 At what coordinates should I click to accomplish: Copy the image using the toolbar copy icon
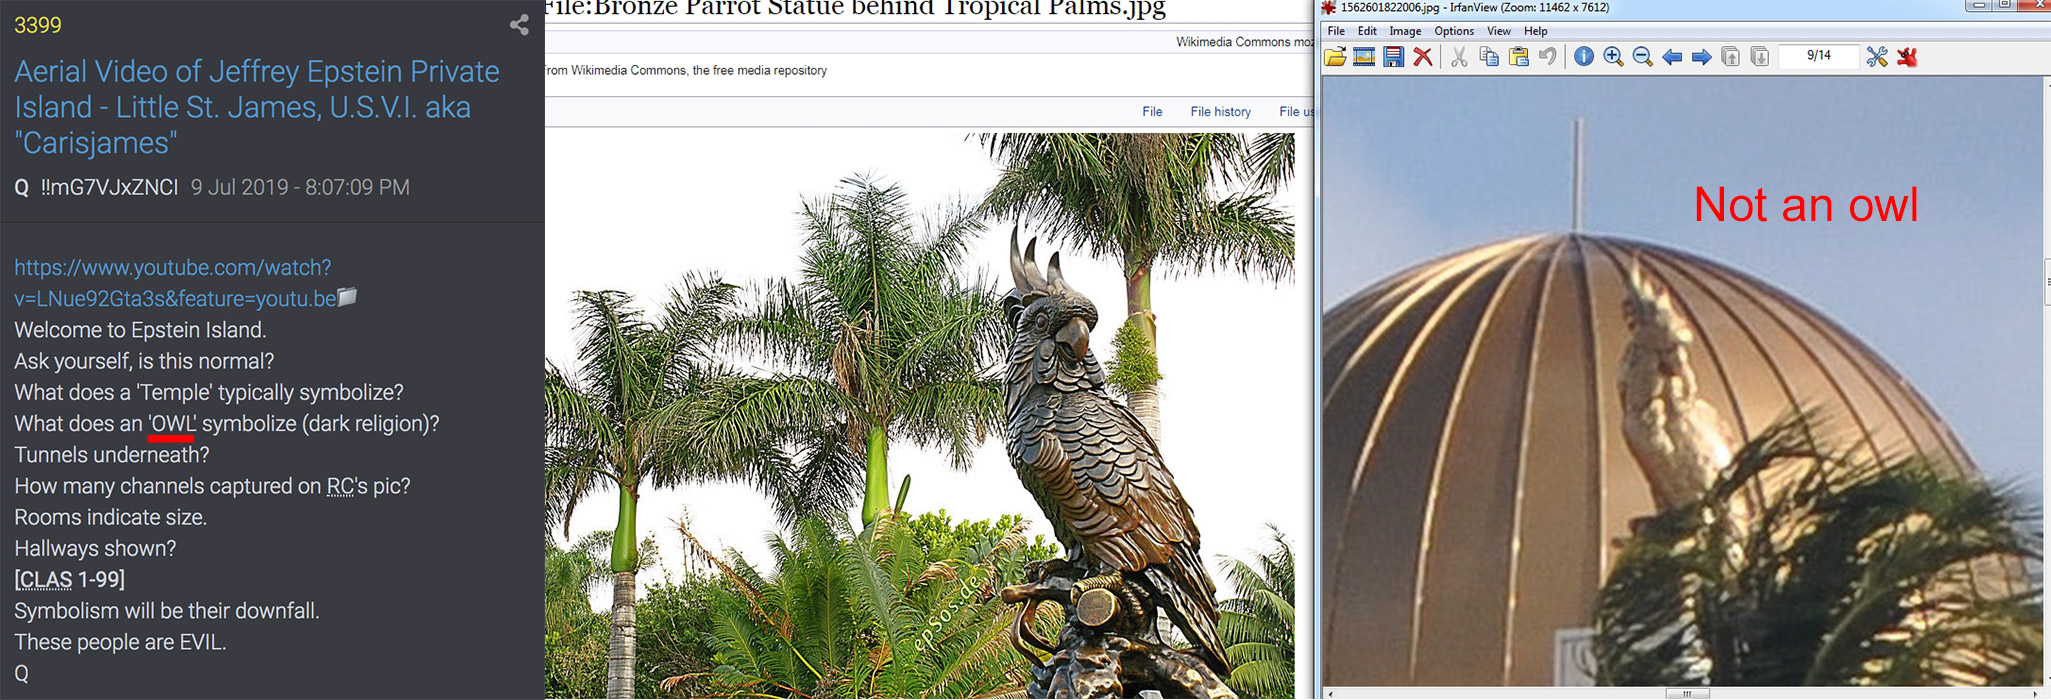1489,57
